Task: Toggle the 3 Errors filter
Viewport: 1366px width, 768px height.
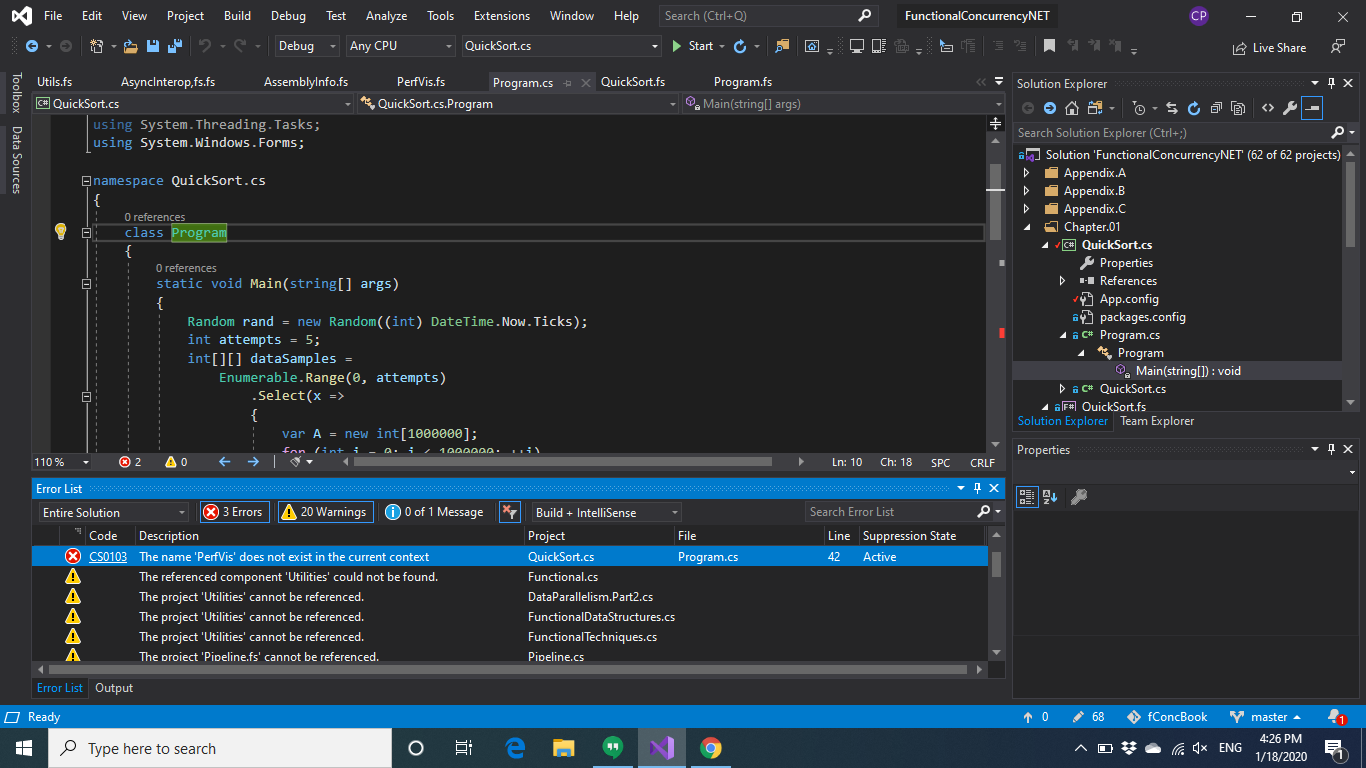Action: tap(234, 512)
